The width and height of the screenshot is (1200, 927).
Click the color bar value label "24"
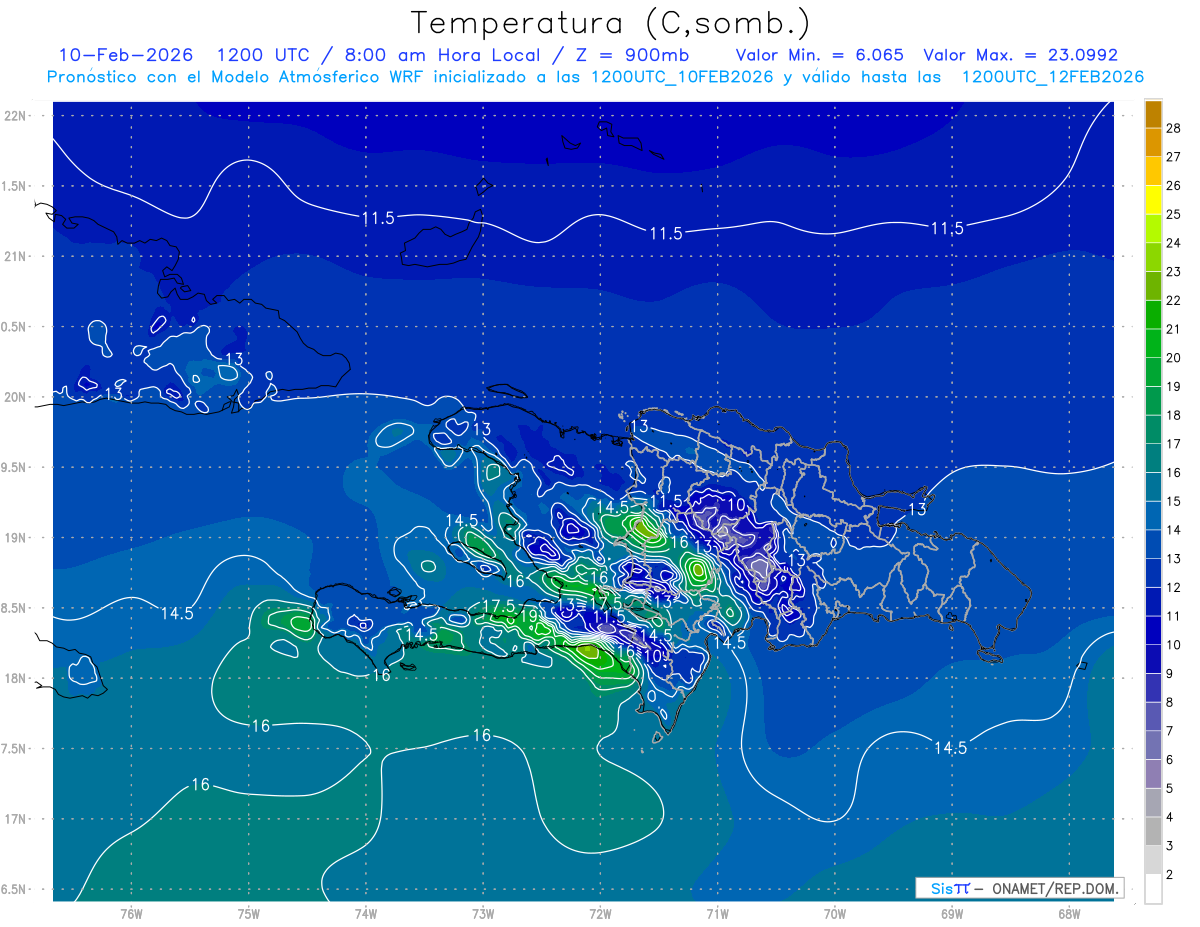click(x=1174, y=243)
